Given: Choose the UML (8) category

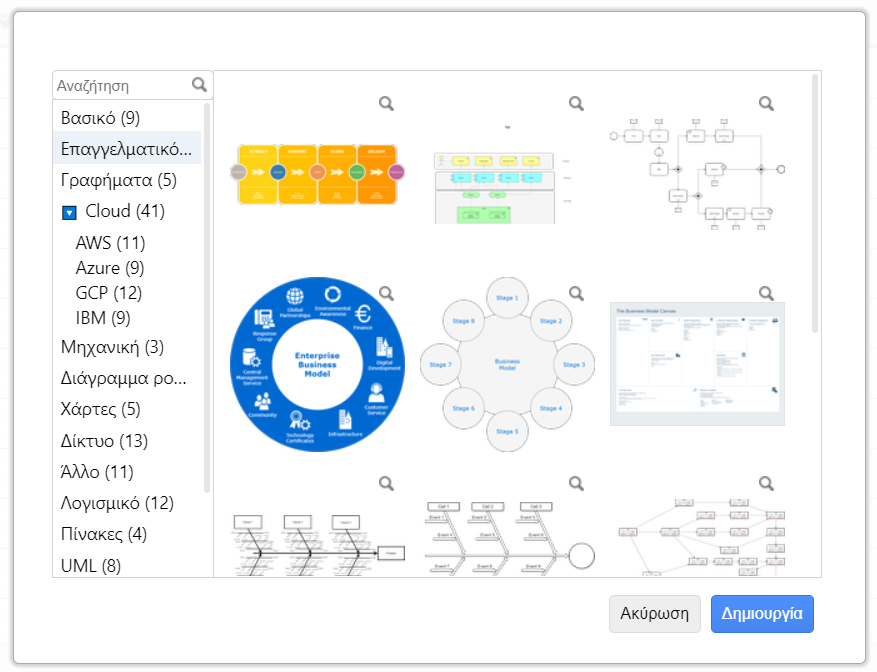Looking at the screenshot, I should (91, 566).
